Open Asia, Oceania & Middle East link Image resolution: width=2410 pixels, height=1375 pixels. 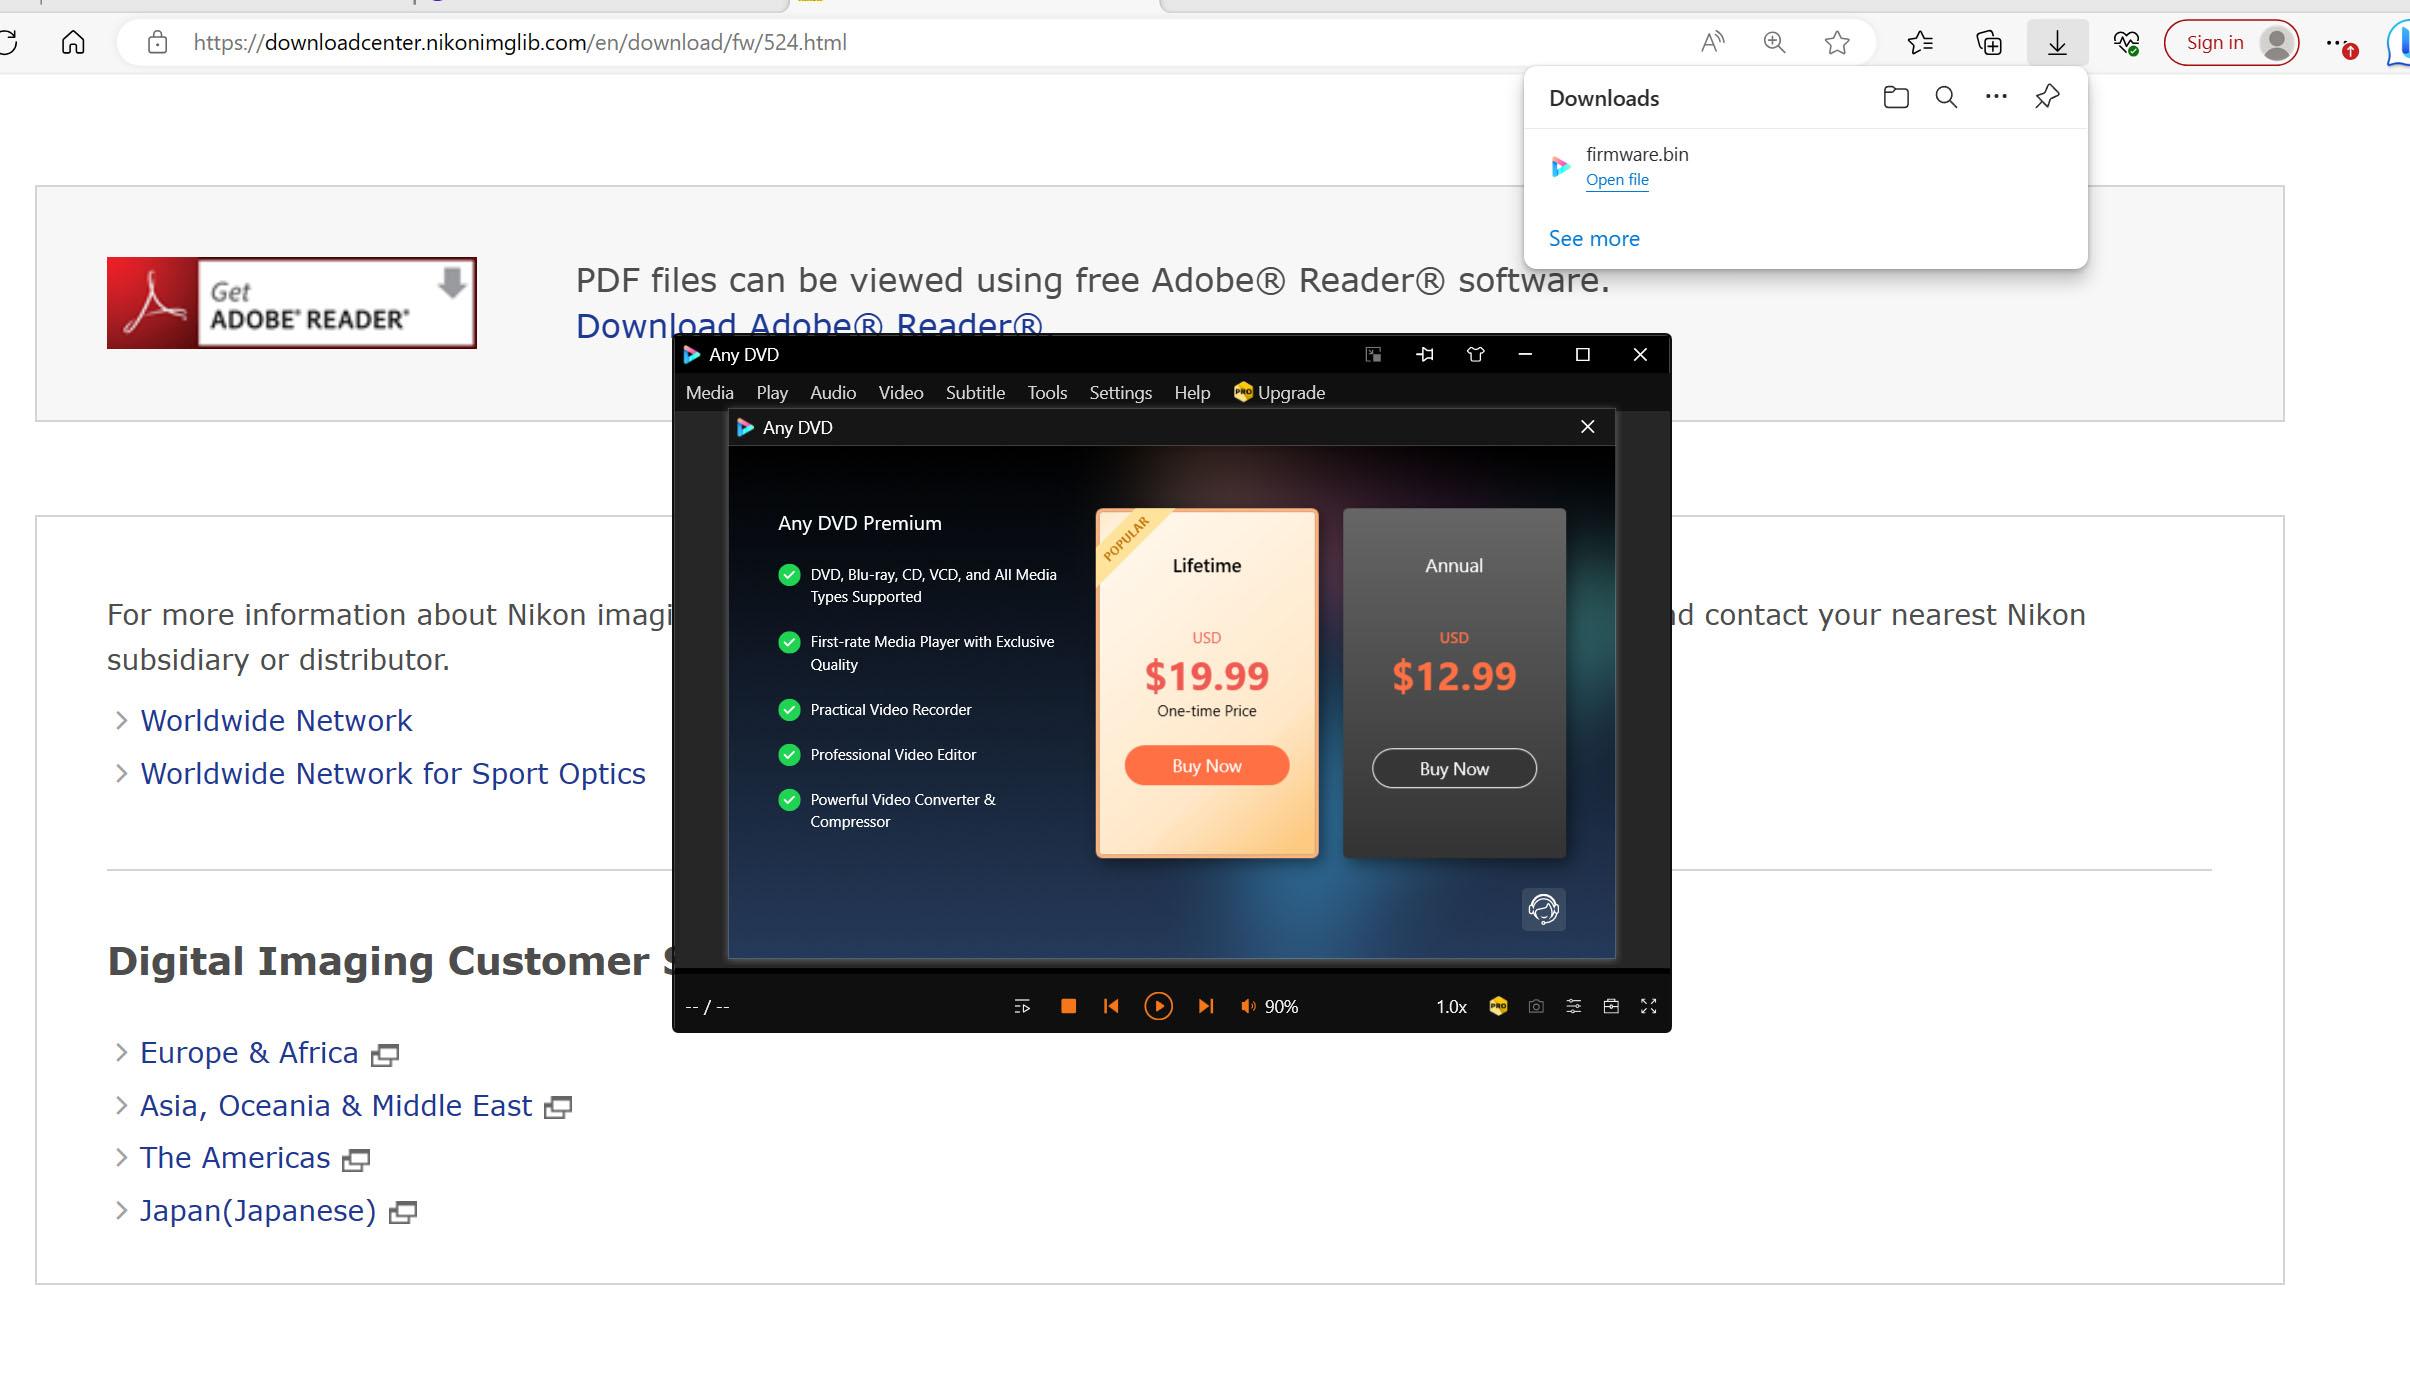(336, 1106)
